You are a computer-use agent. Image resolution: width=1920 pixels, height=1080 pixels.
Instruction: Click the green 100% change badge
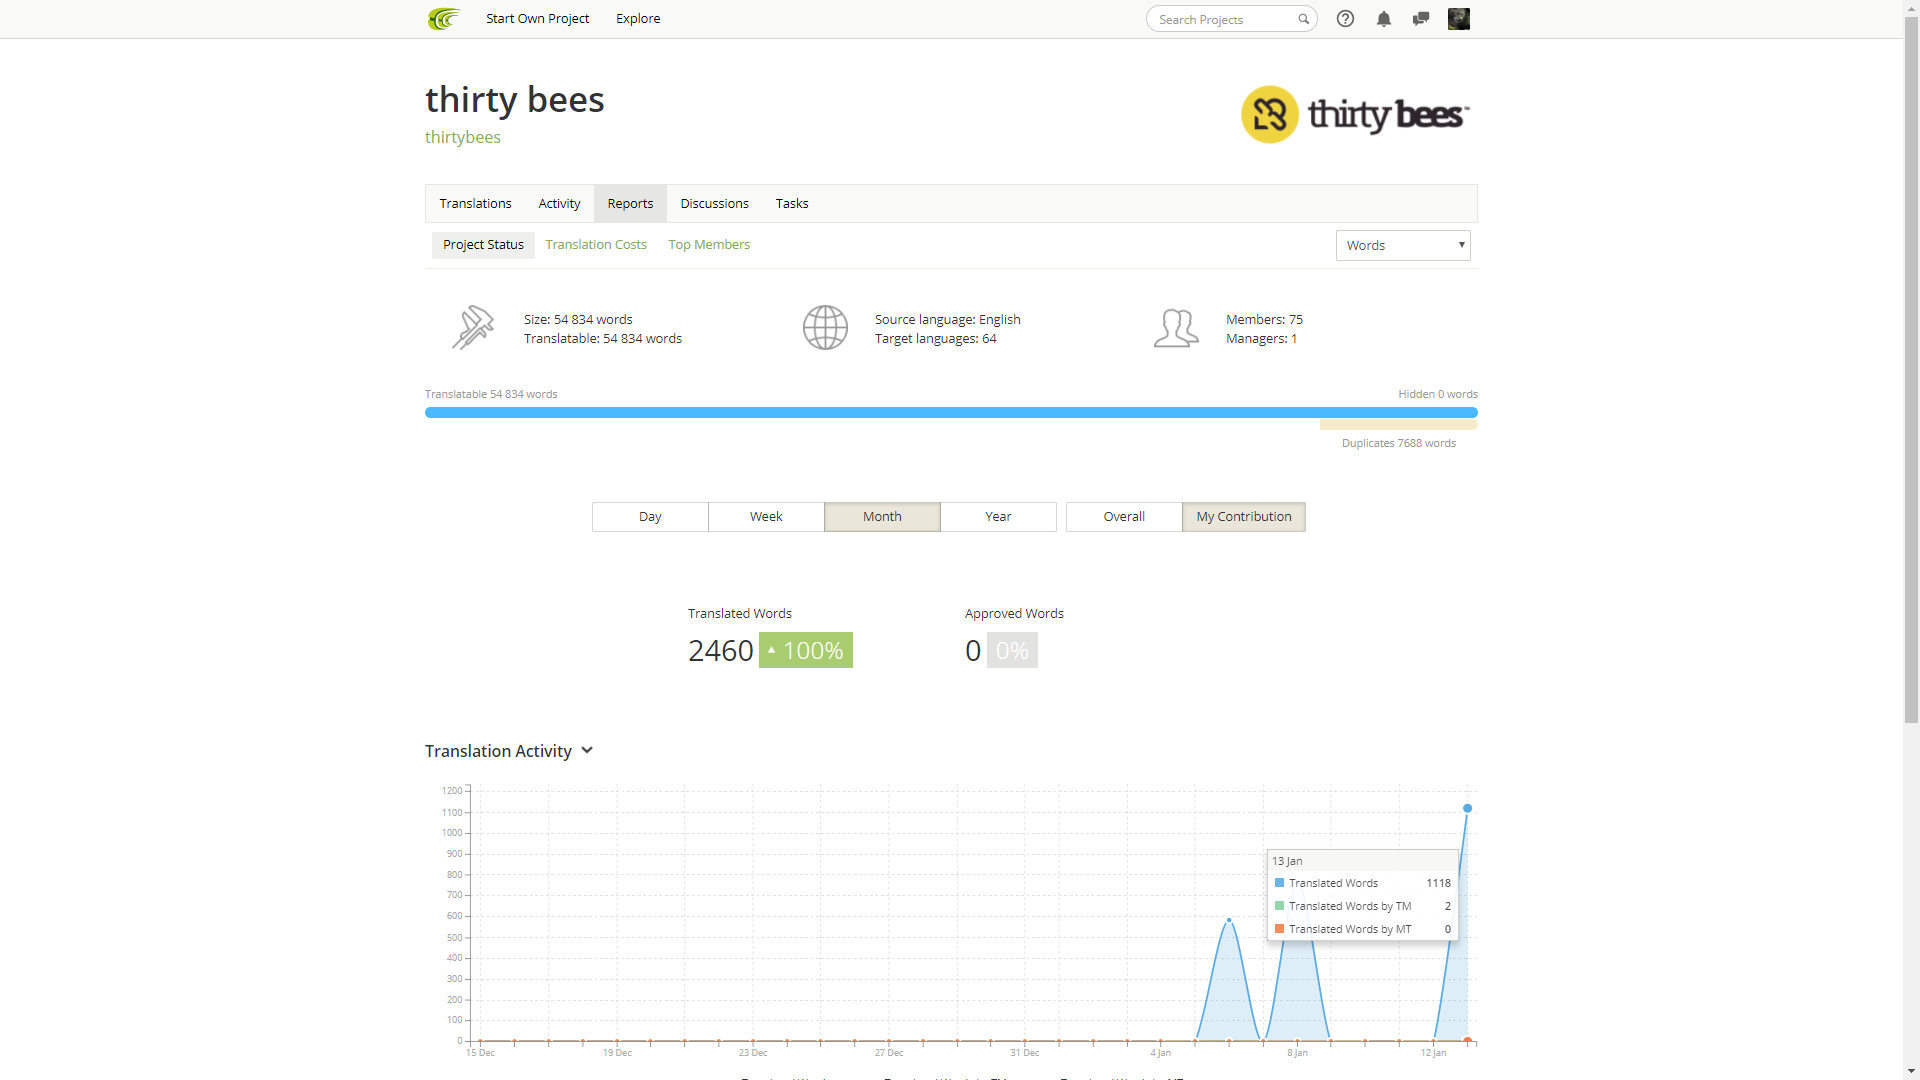point(806,650)
